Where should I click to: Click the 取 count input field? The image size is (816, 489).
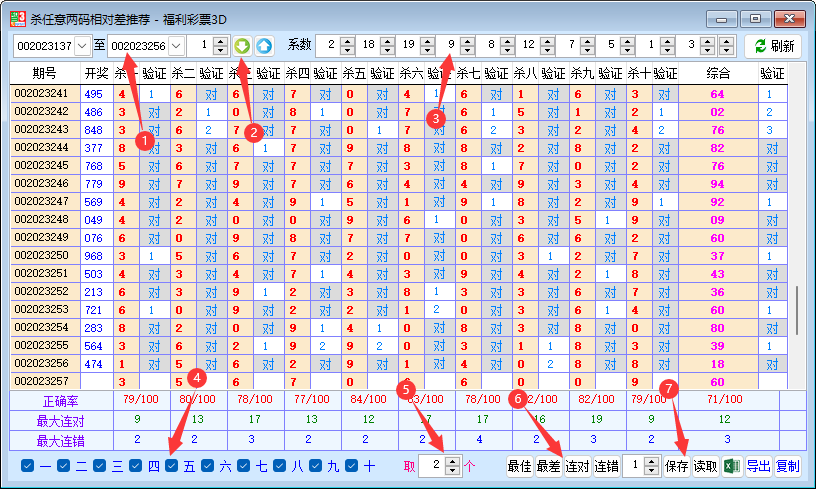tap(431, 466)
